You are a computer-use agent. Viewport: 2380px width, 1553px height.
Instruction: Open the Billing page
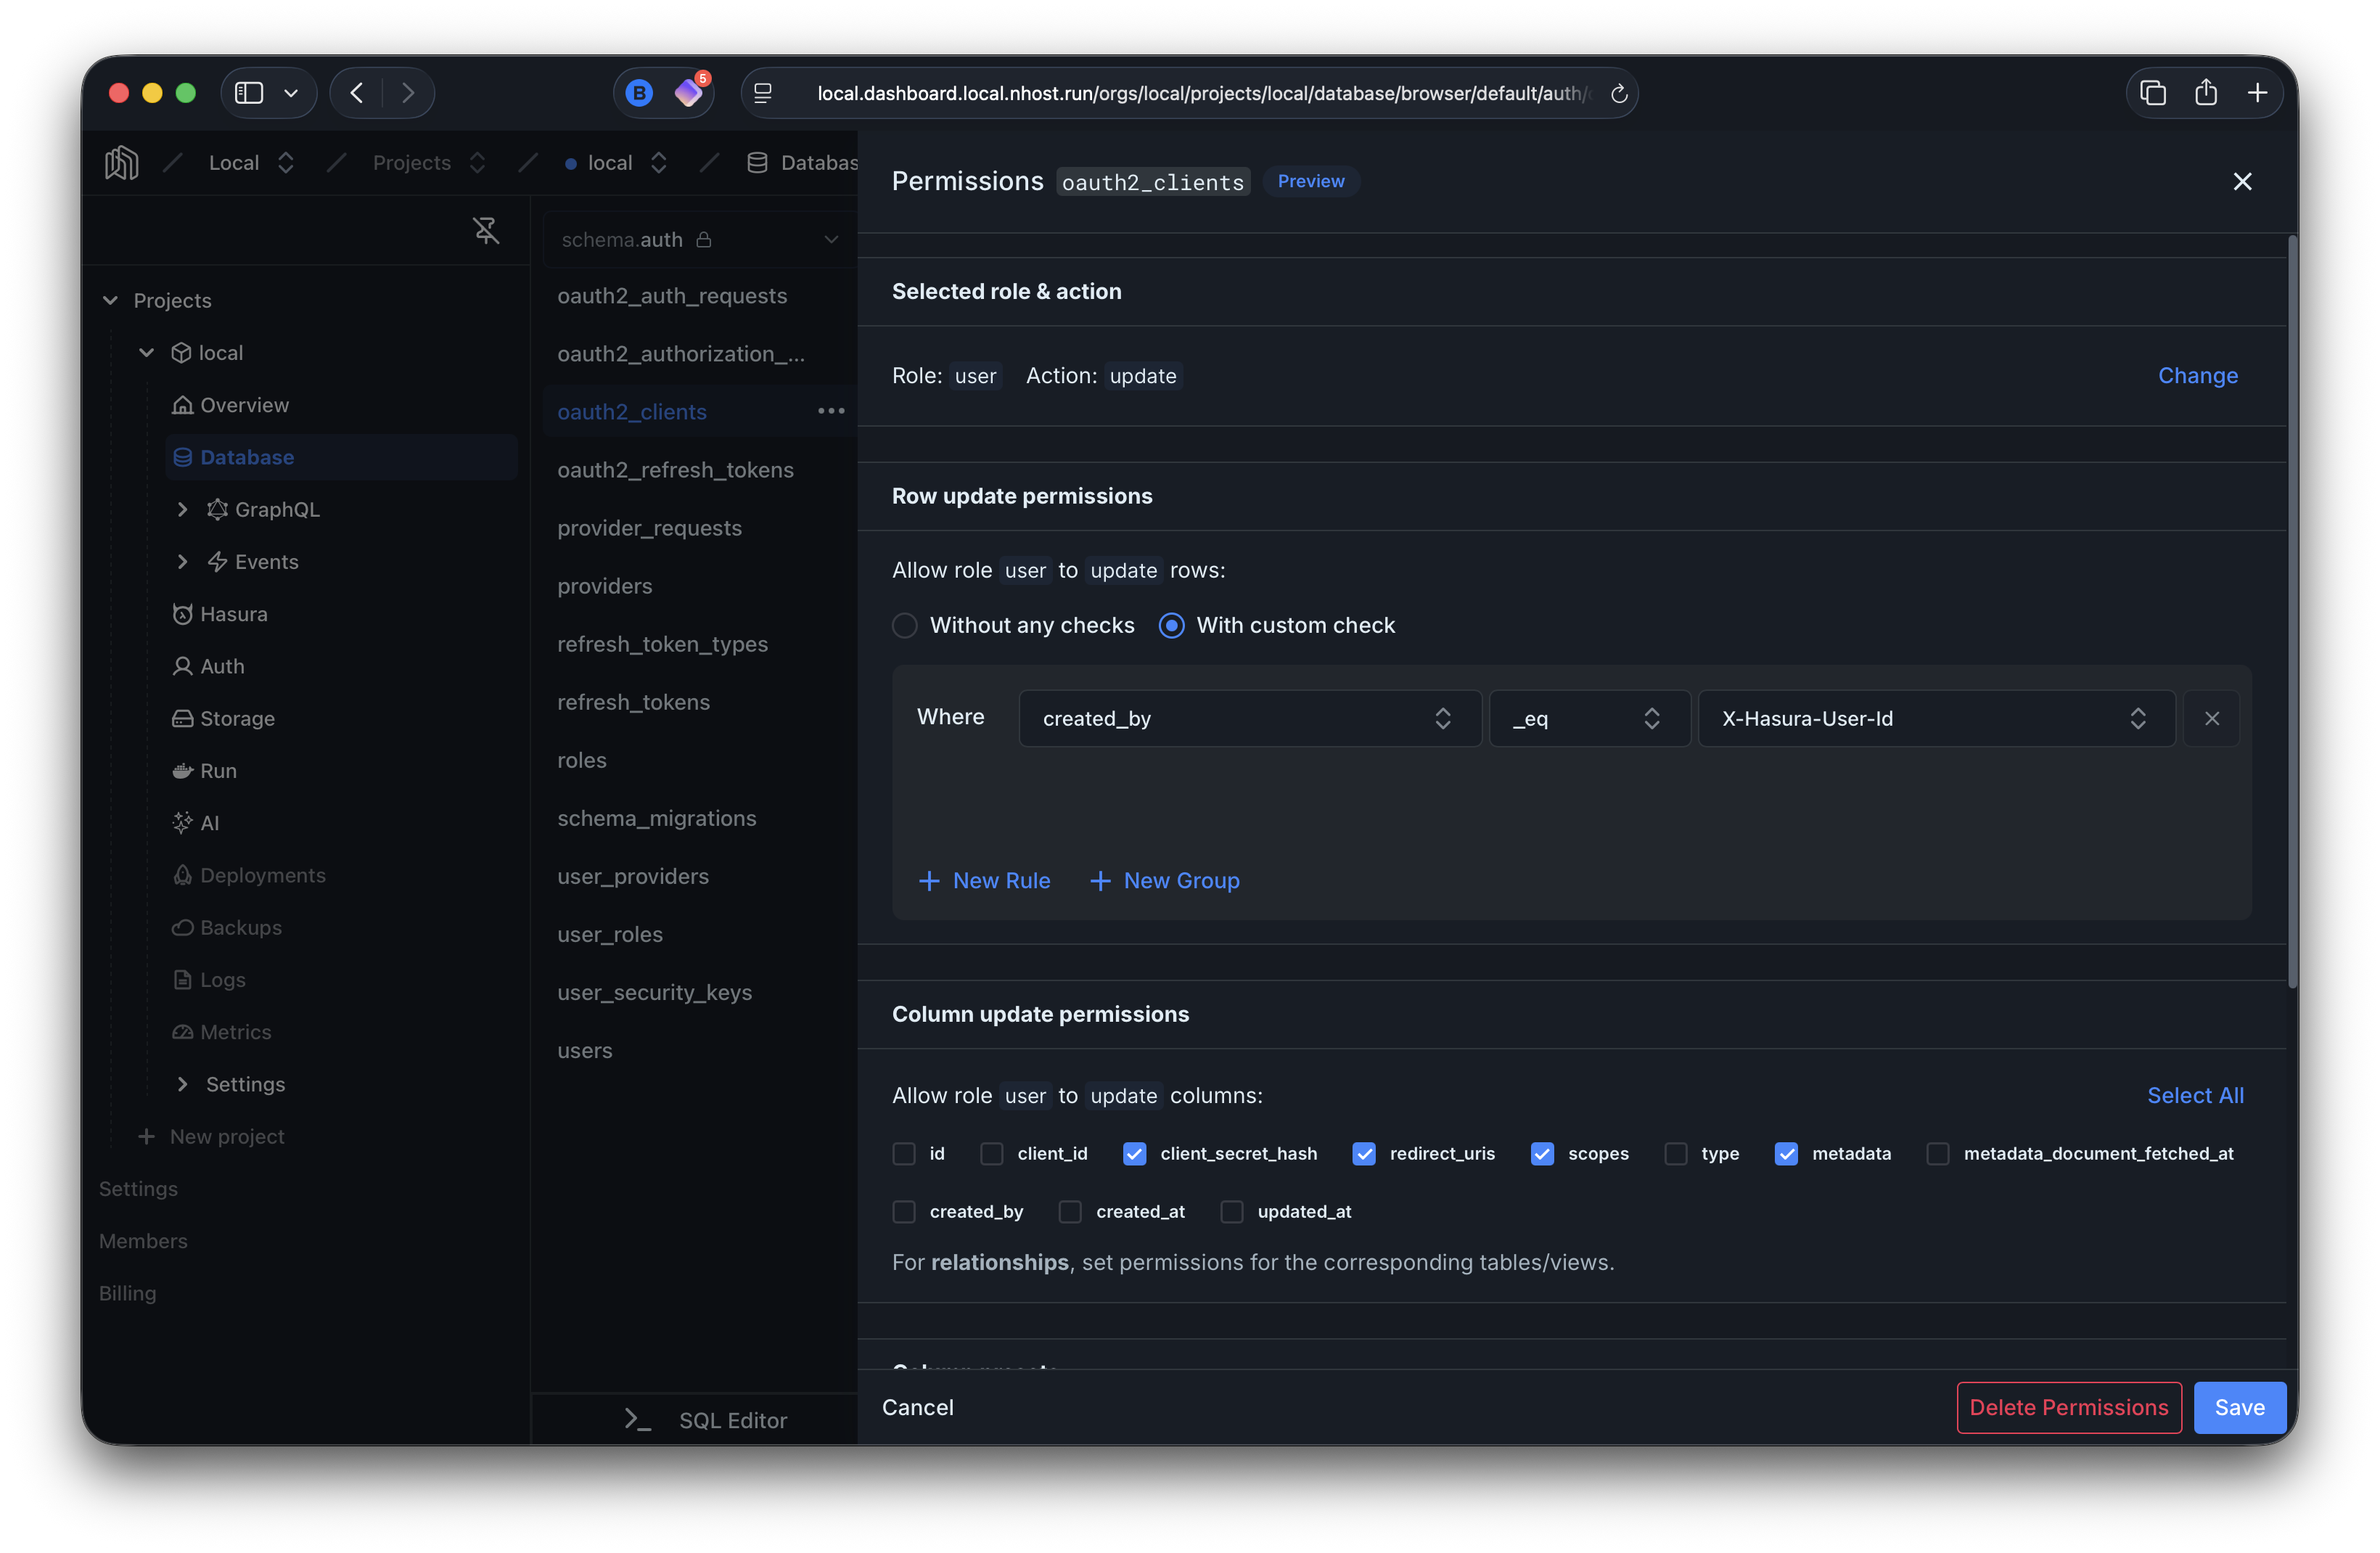point(128,1292)
